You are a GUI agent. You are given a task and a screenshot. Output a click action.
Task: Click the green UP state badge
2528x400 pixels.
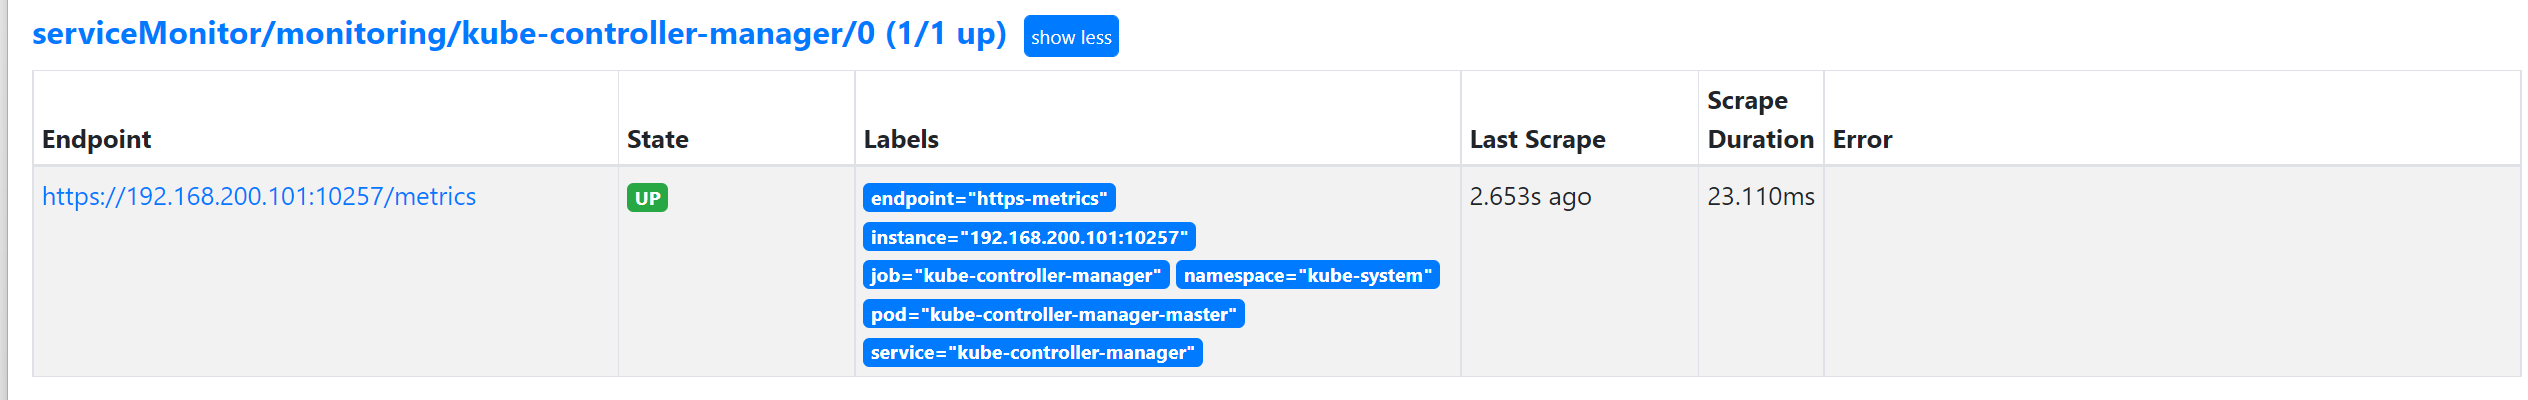[647, 198]
